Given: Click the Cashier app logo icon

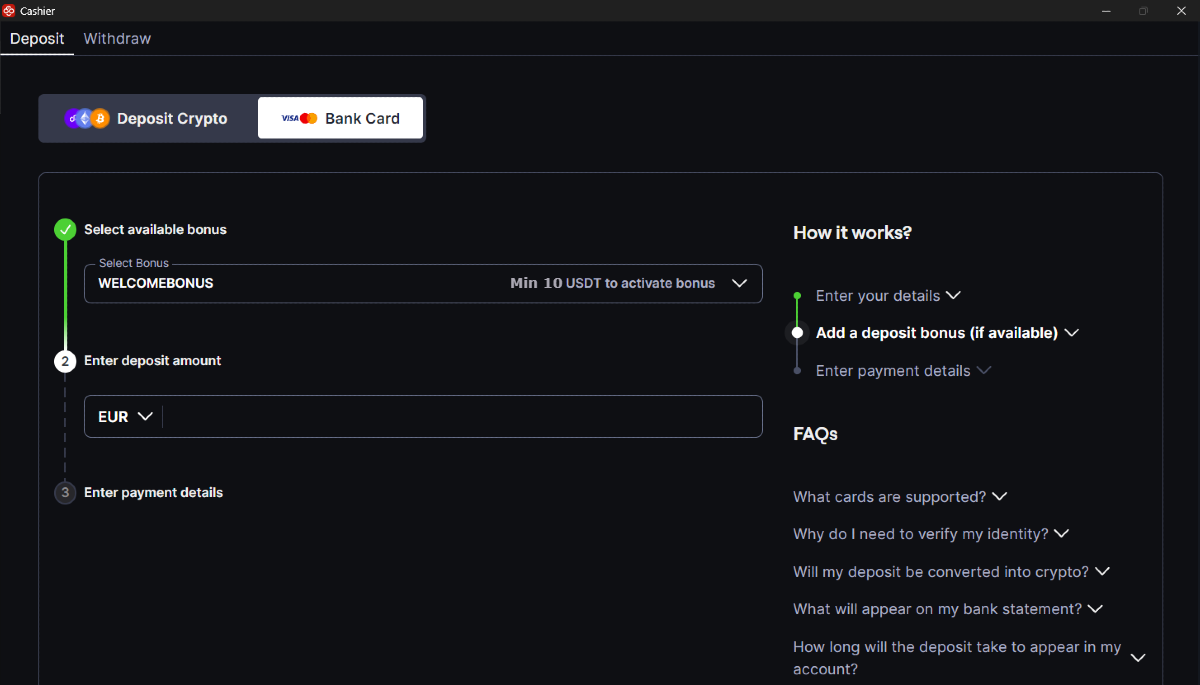Looking at the screenshot, I should tap(9, 11).
